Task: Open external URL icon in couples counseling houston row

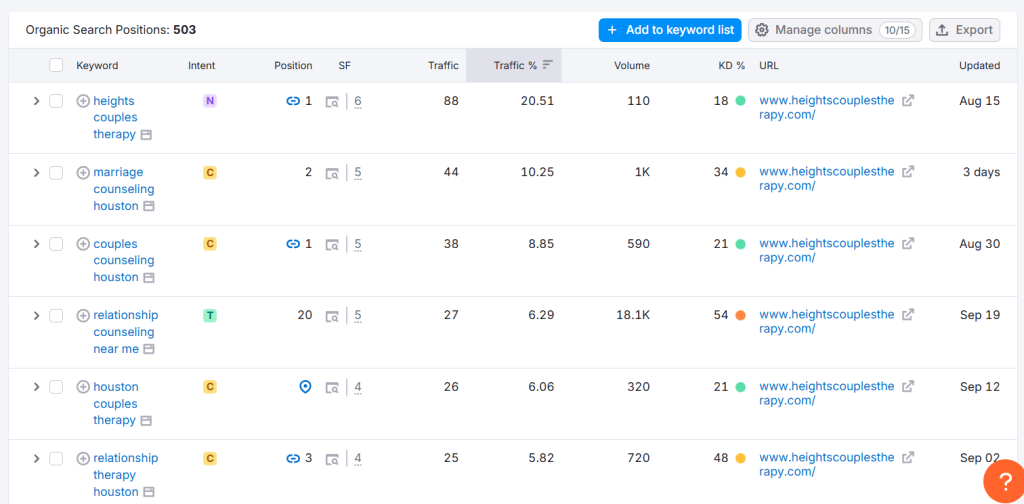Action: (908, 243)
